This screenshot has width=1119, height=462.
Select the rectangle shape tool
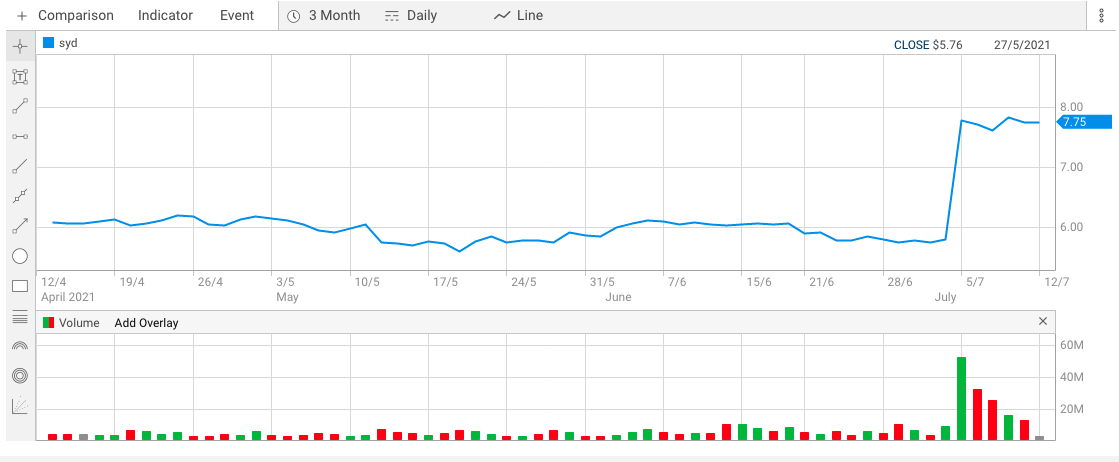click(20, 286)
